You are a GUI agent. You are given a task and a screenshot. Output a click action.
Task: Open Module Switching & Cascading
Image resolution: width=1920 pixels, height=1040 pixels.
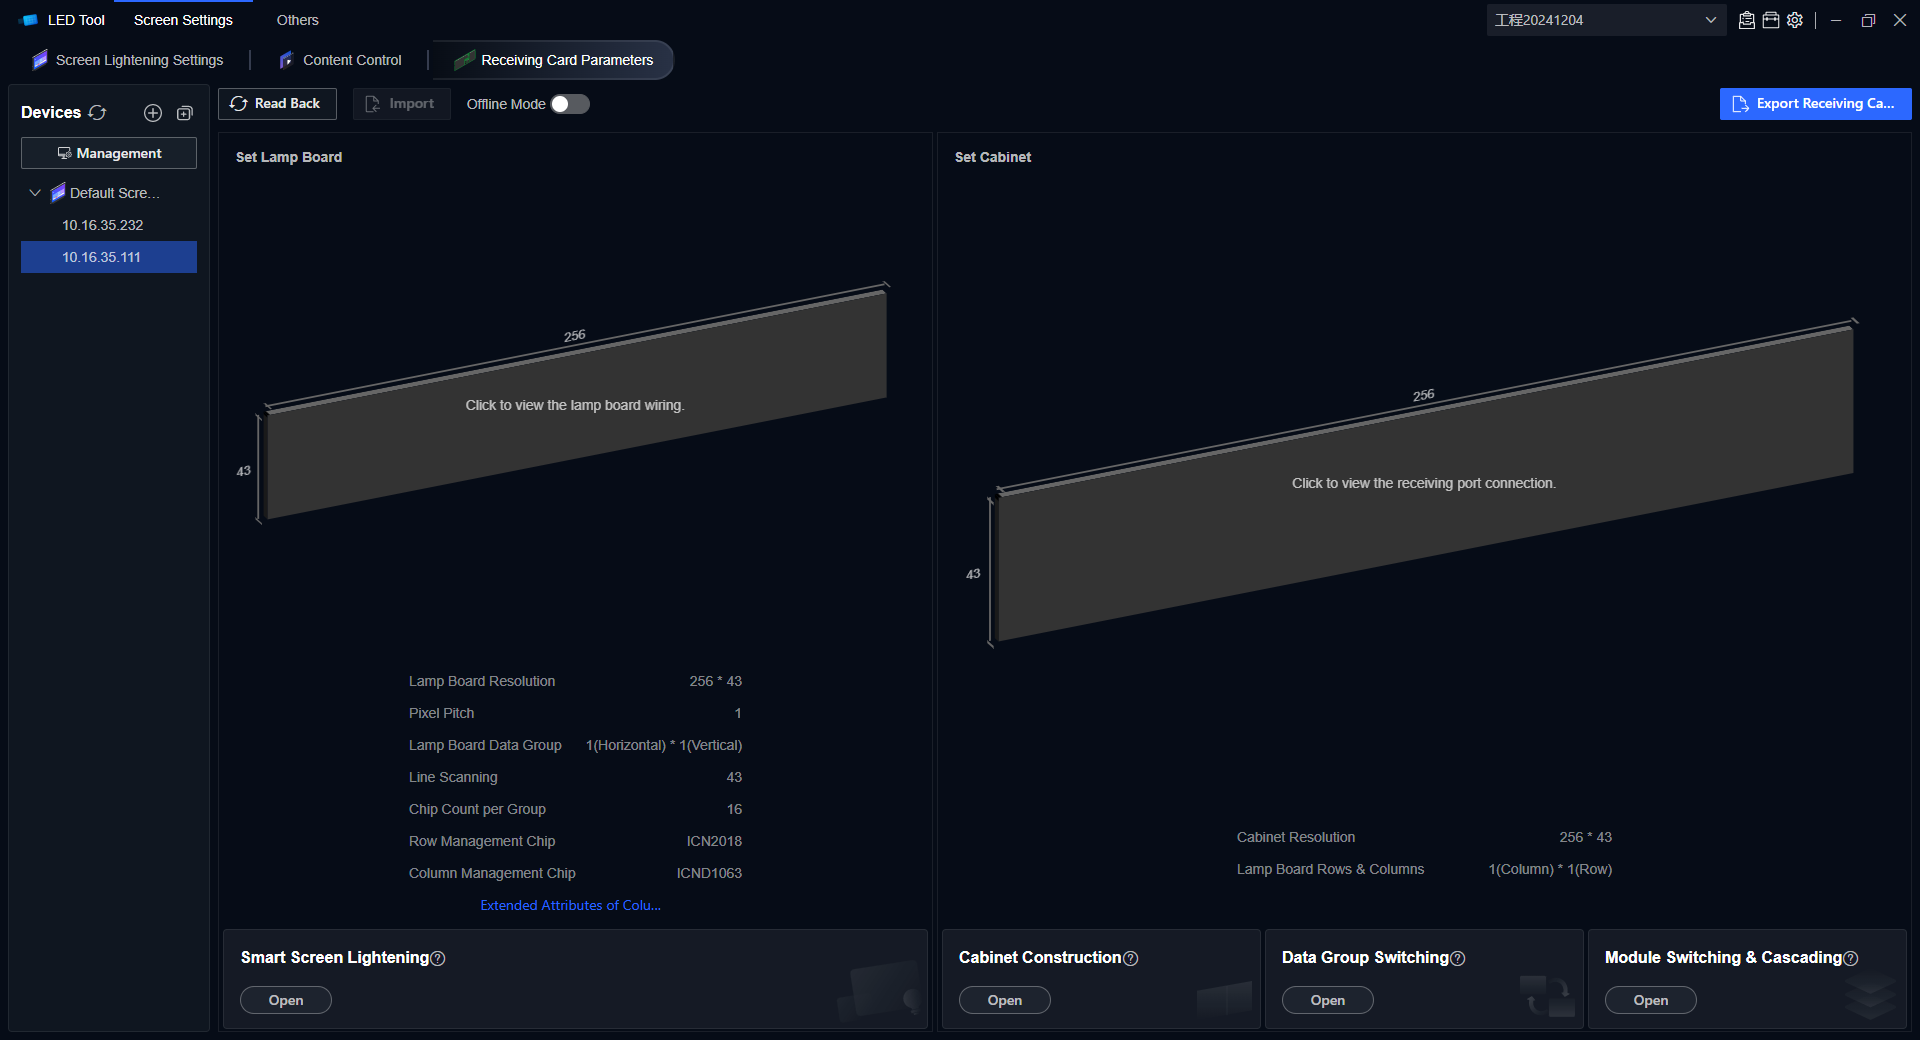1650,1000
